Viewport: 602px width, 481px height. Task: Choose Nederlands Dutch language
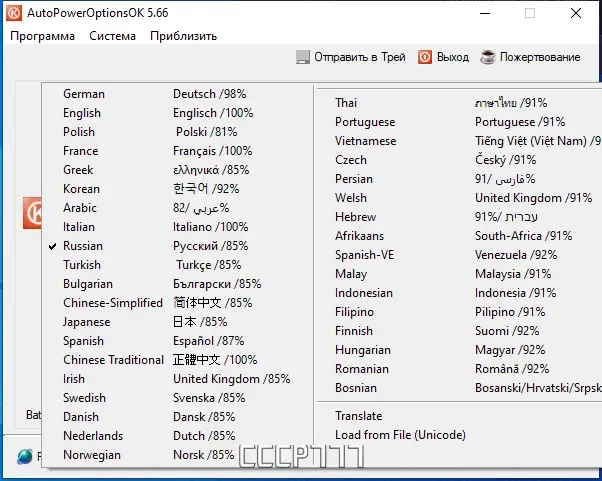point(178,436)
